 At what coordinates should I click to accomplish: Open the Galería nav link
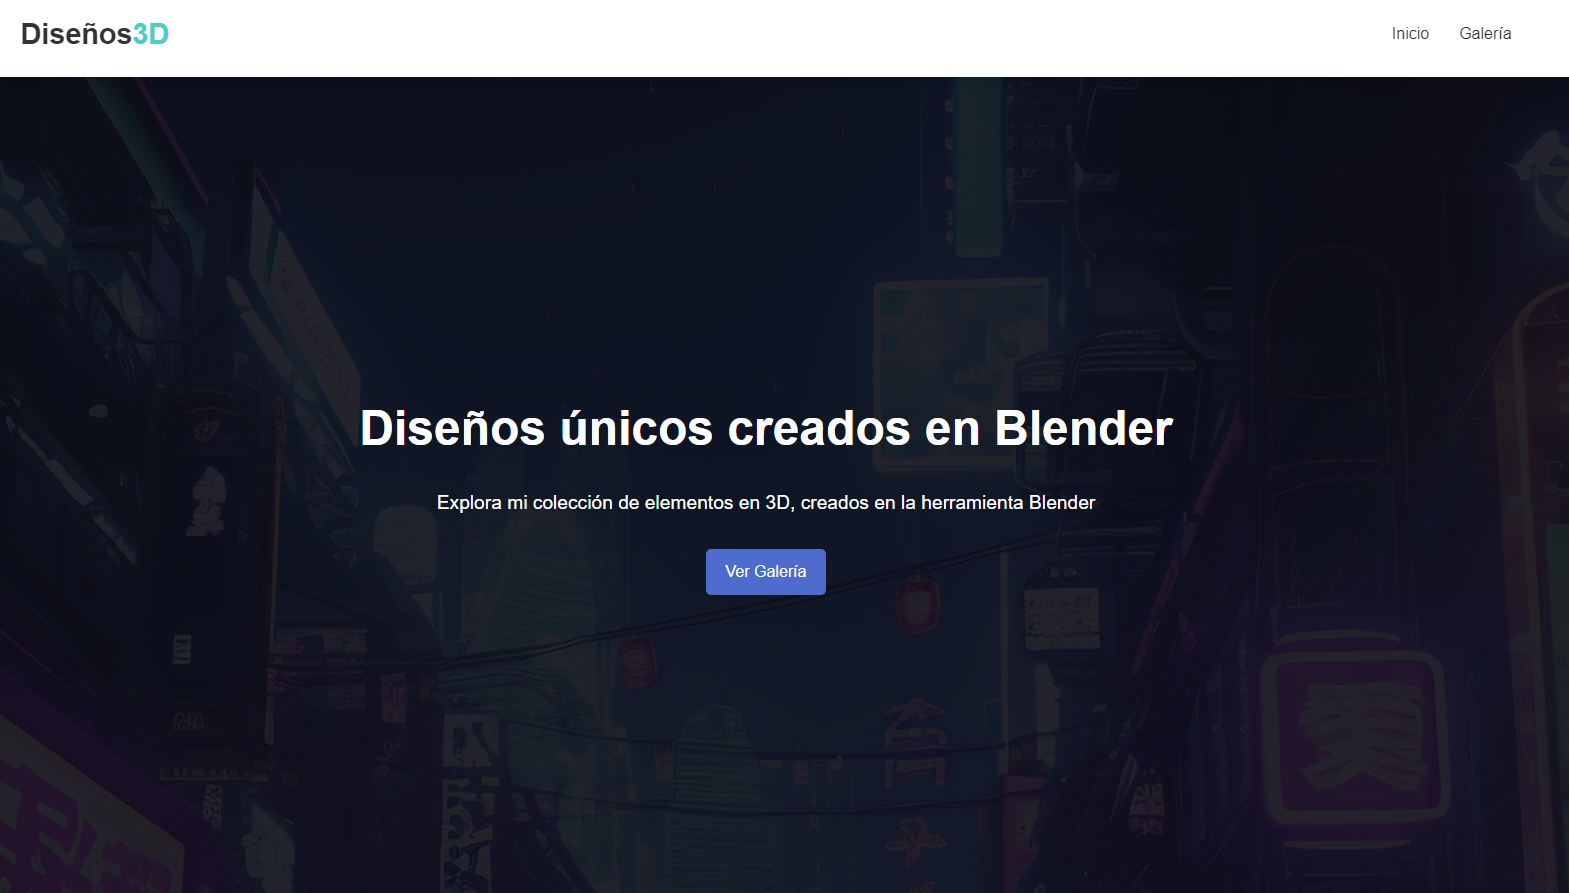pyautogui.click(x=1485, y=34)
